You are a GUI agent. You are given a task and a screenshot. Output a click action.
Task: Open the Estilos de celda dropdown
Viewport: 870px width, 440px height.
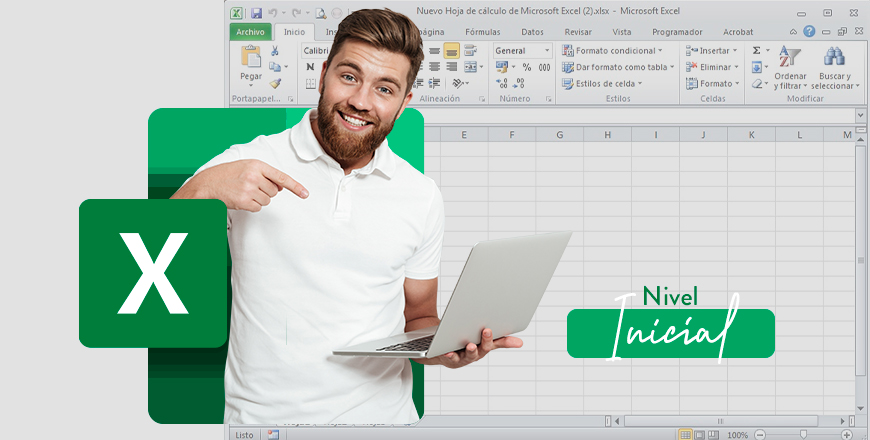point(601,84)
